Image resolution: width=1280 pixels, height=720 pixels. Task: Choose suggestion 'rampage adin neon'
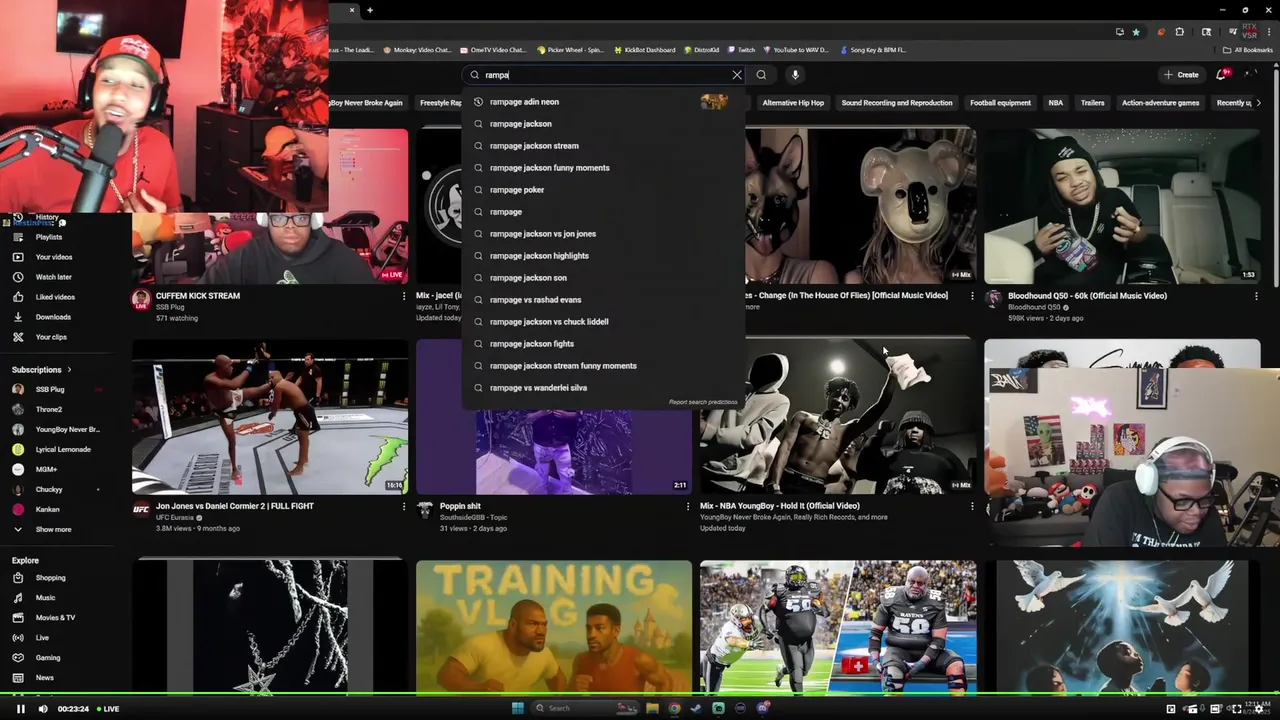(x=604, y=102)
